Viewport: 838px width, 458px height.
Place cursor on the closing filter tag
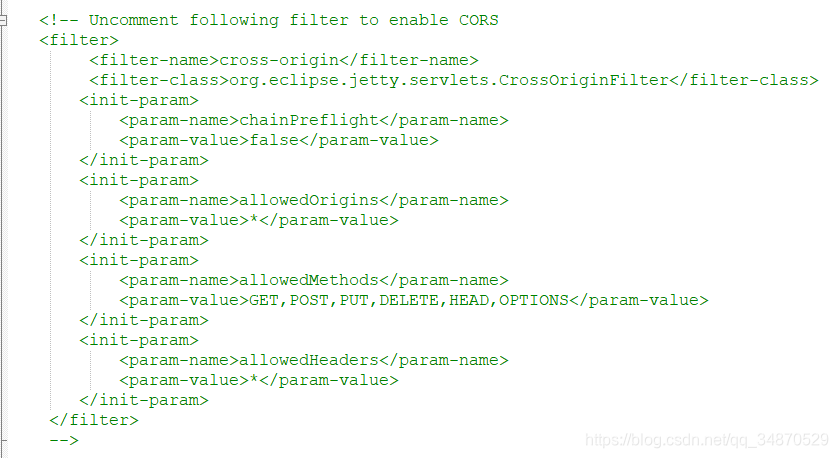tap(94, 420)
